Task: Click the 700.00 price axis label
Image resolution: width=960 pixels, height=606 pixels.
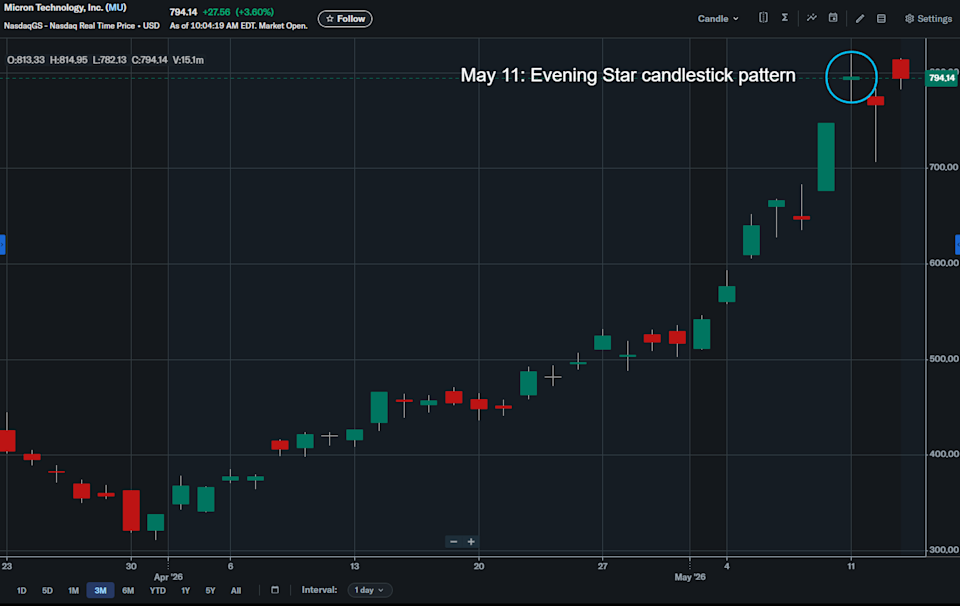Action: tap(943, 167)
